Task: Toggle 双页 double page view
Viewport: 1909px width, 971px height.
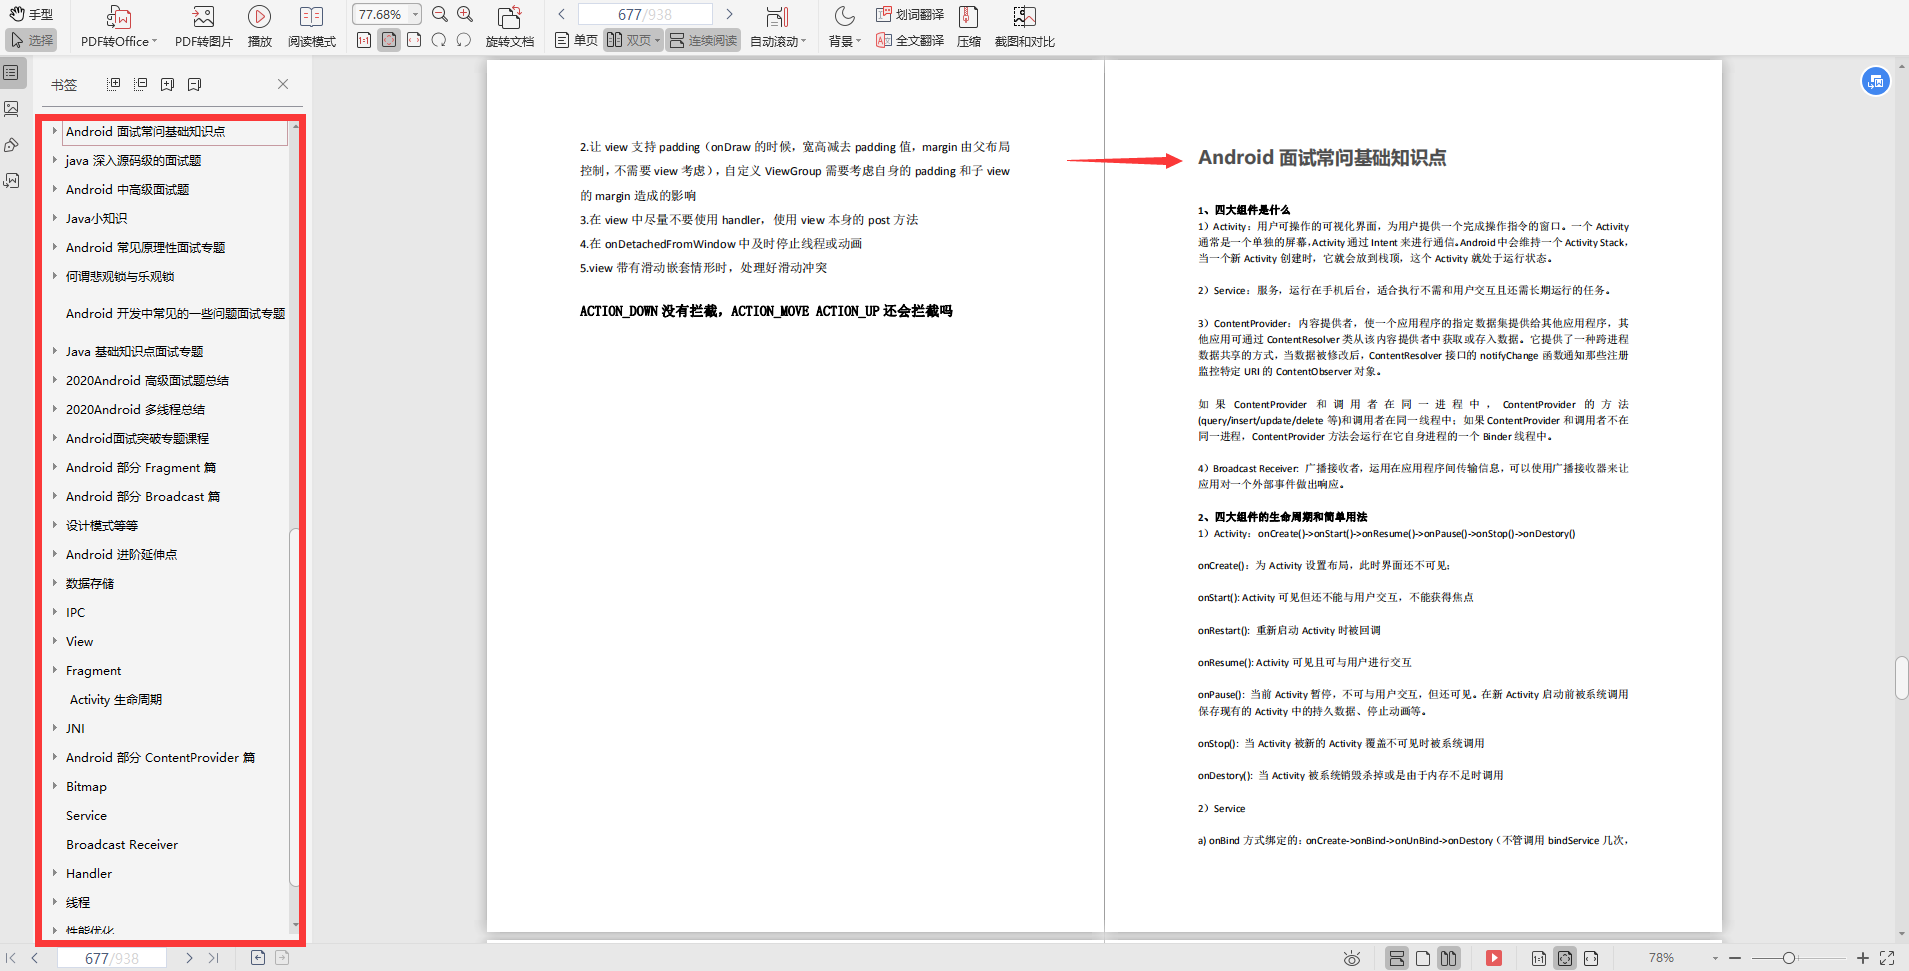Action: (x=633, y=40)
